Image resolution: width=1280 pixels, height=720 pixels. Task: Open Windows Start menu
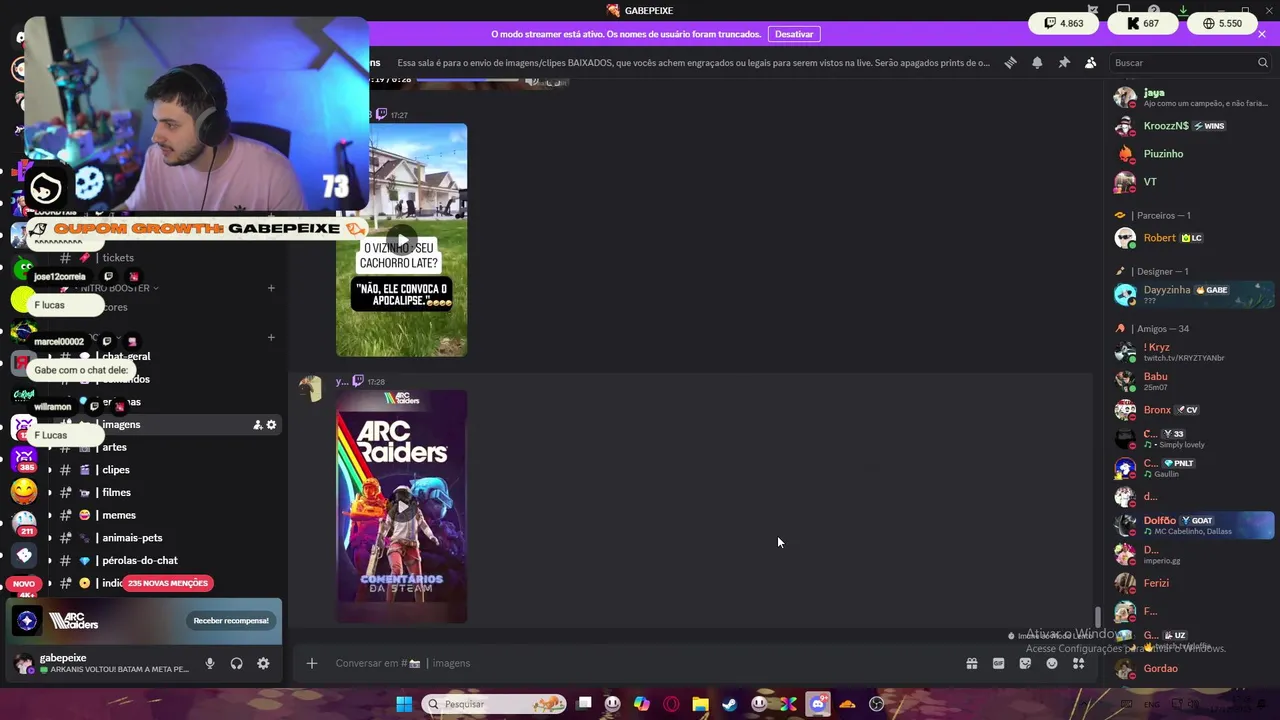[404, 704]
